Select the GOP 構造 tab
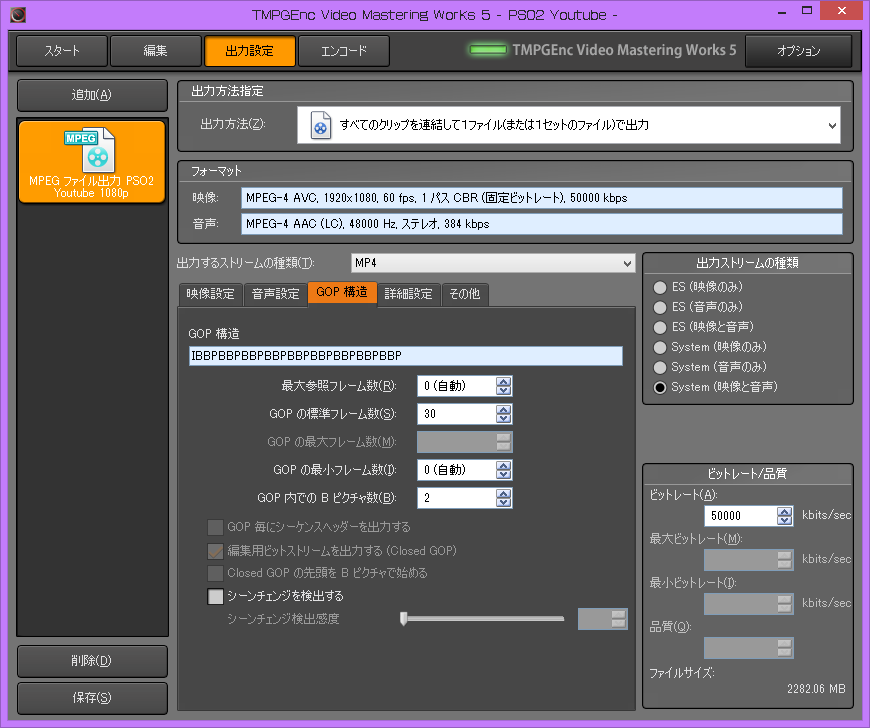The height and width of the screenshot is (728, 870). pos(342,293)
